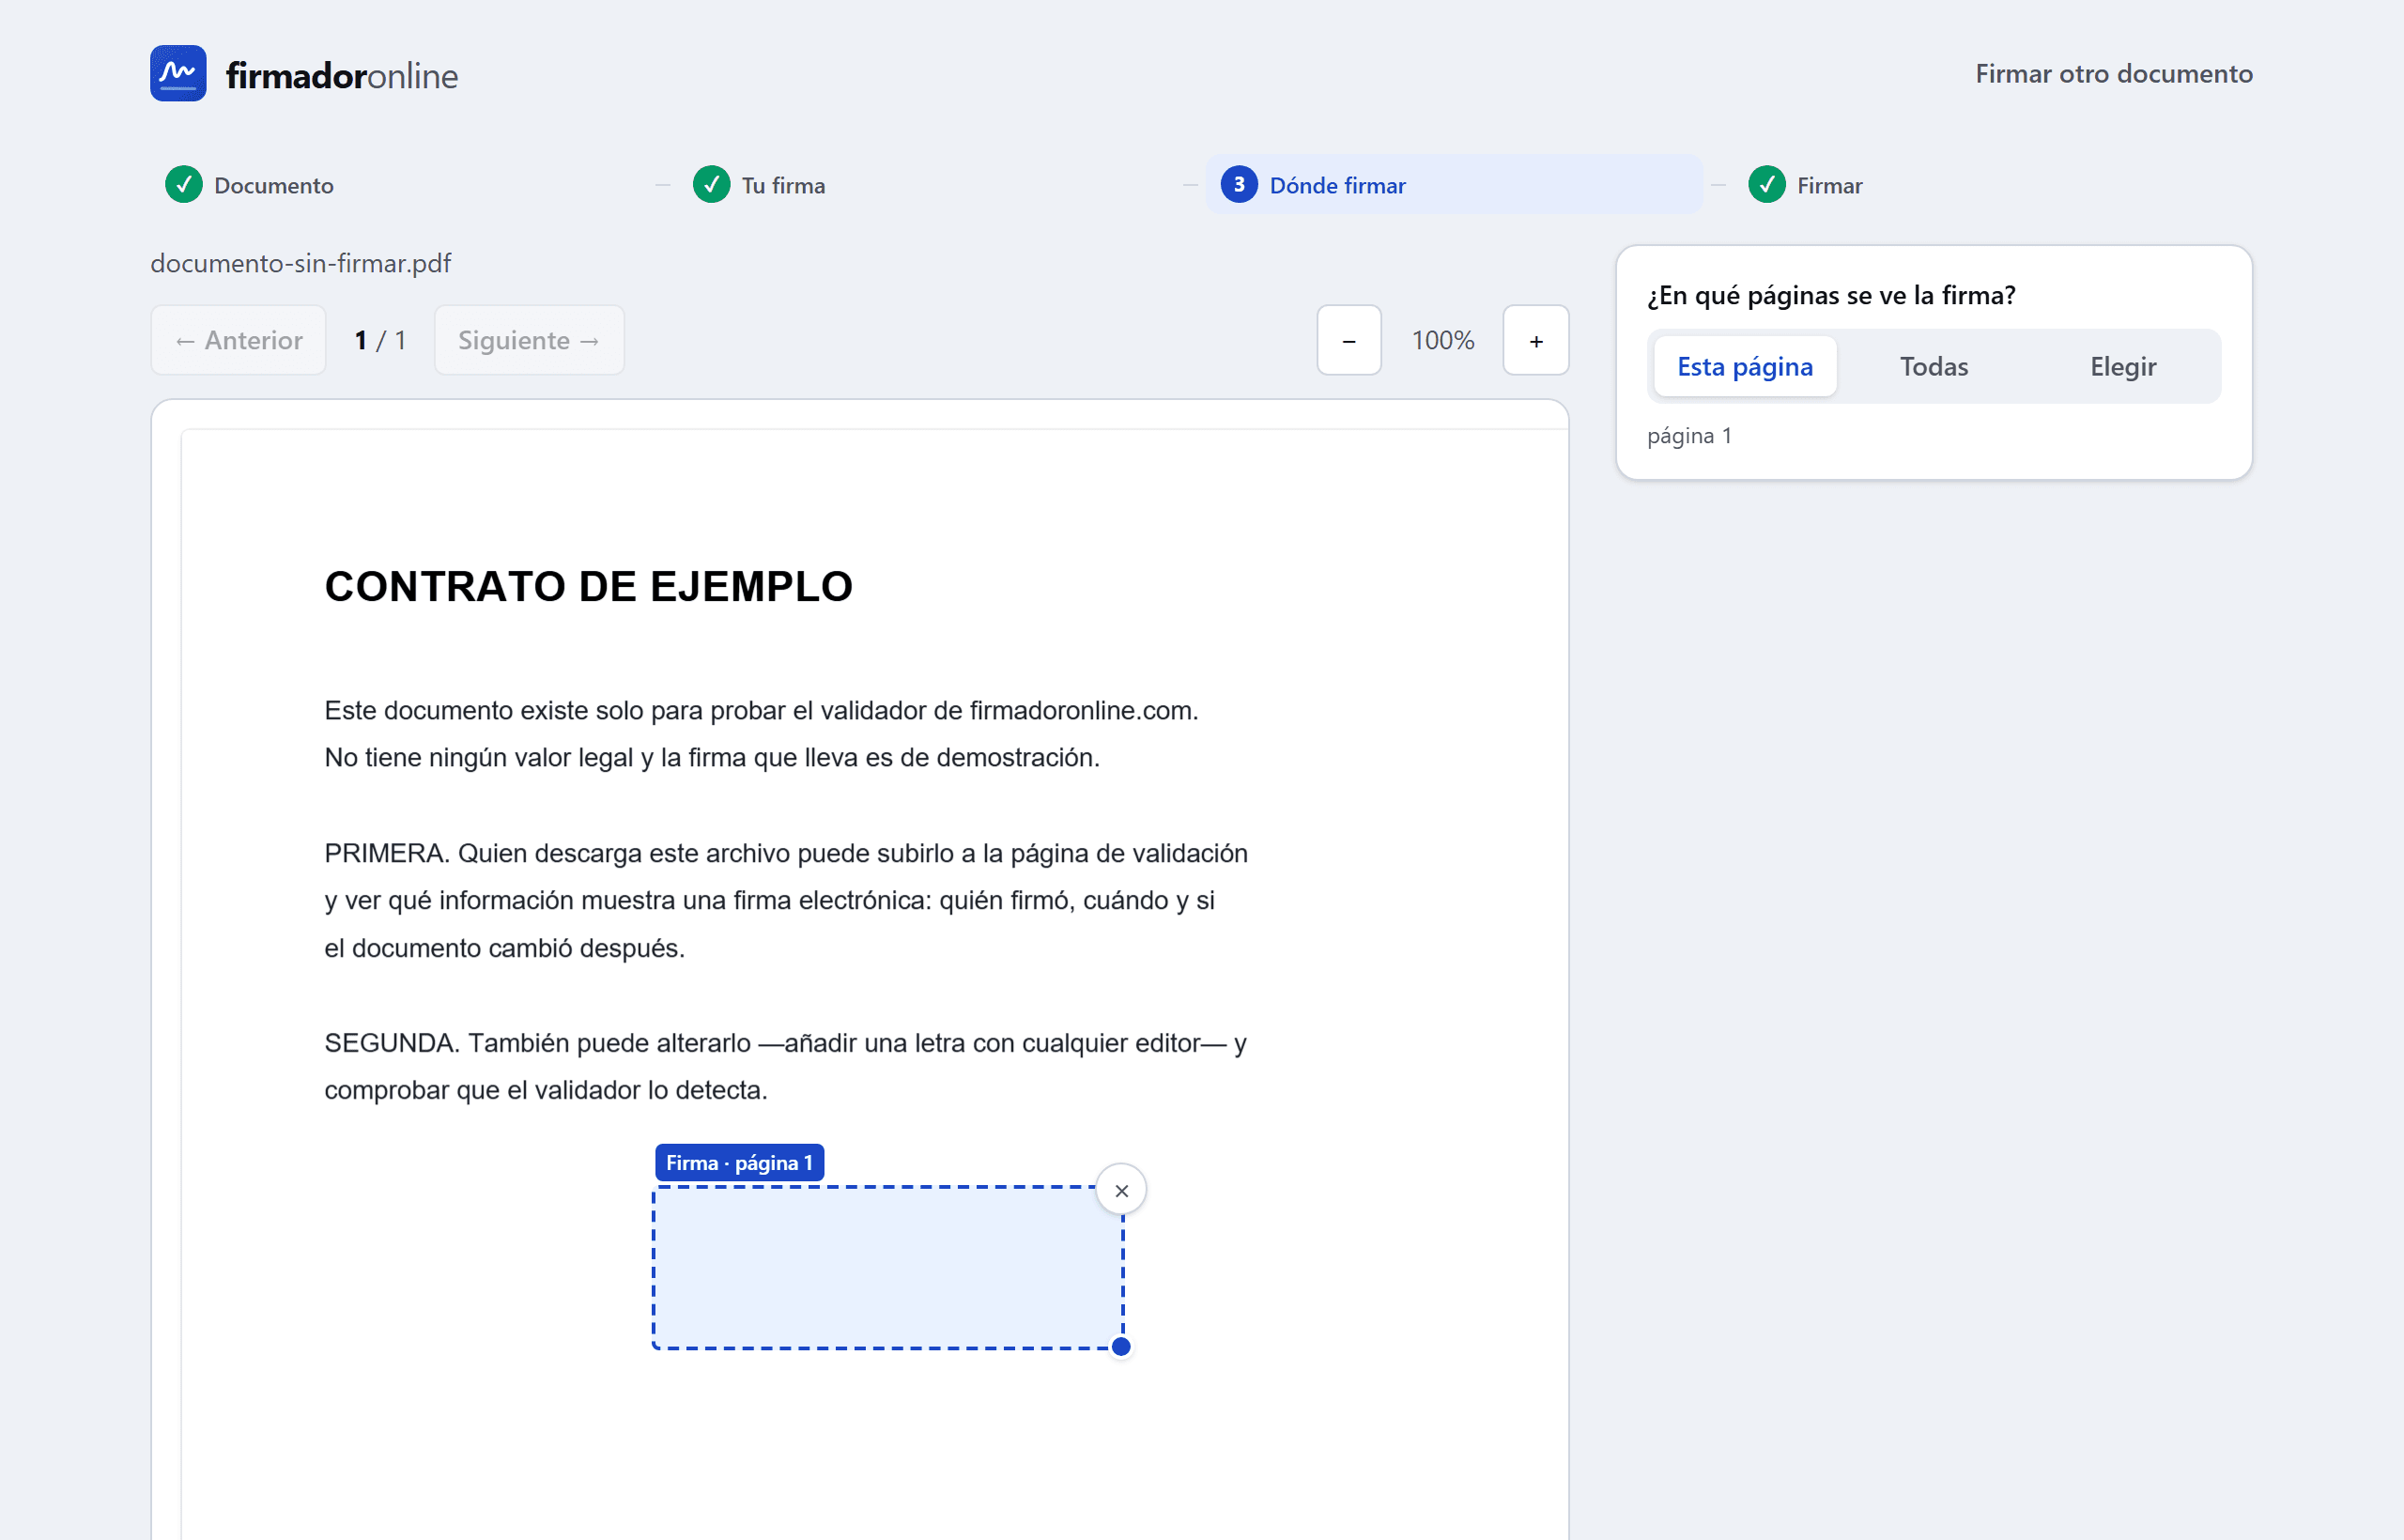The image size is (2404, 1540).
Task: Click the line 'comprobar que el validador lo detecta'
Action: [546, 1090]
